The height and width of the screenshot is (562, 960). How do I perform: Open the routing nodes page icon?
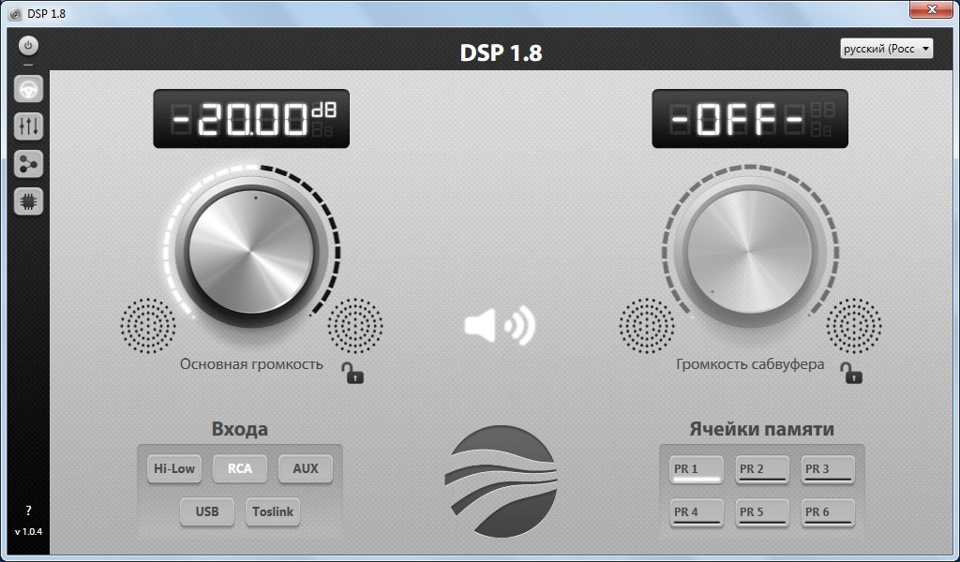pos(28,164)
